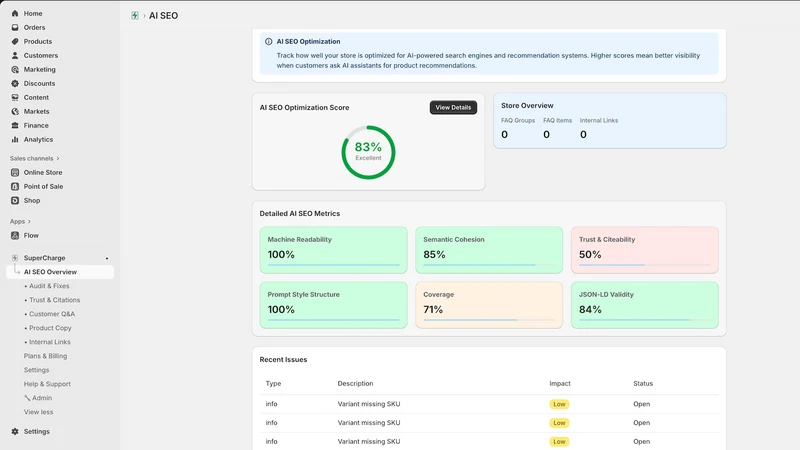Open Product Copy subpage
800x450 pixels.
coord(50,328)
